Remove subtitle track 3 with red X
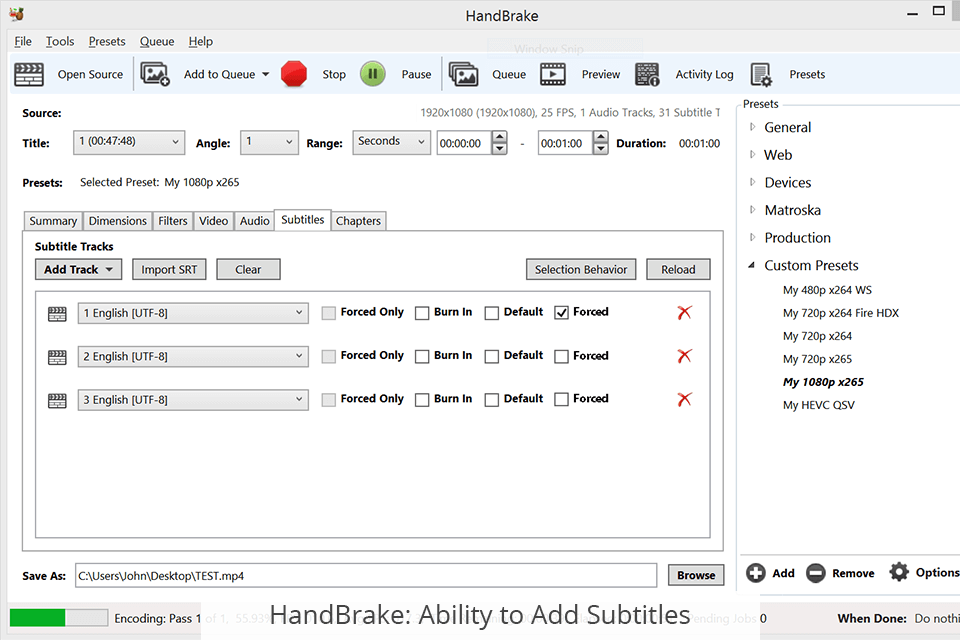This screenshot has width=960, height=640. (684, 399)
